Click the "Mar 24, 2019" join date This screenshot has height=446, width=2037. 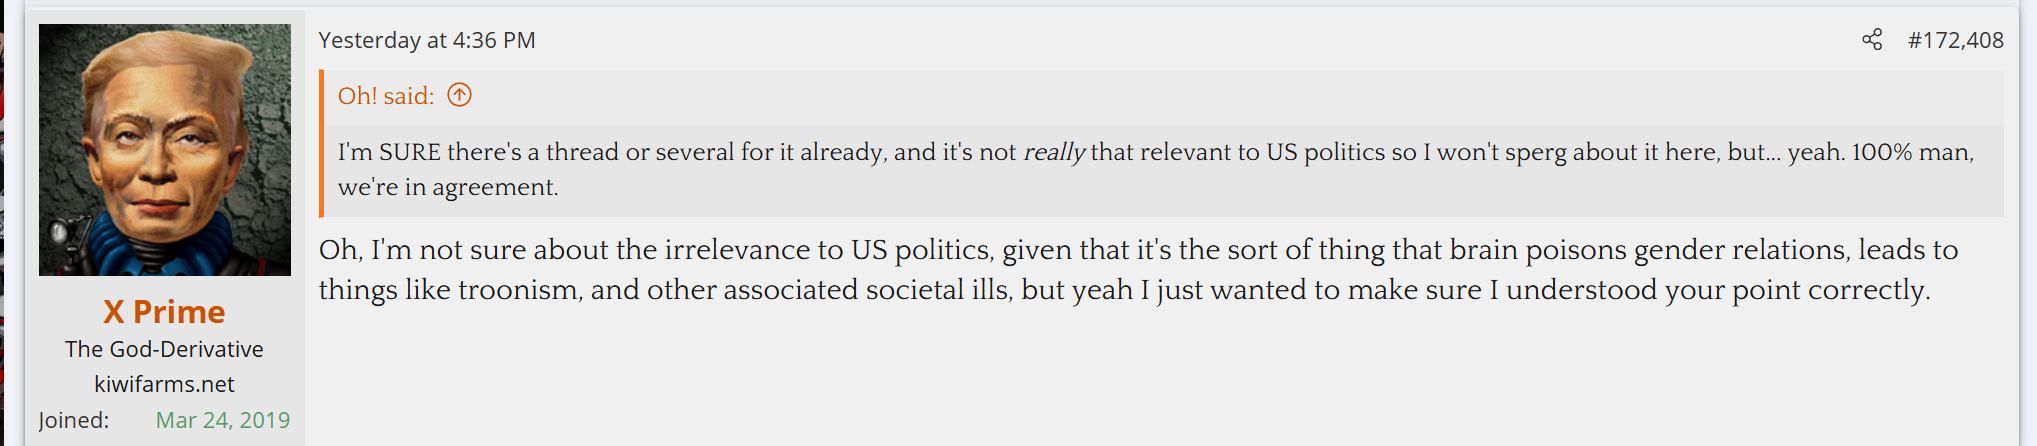coord(222,420)
